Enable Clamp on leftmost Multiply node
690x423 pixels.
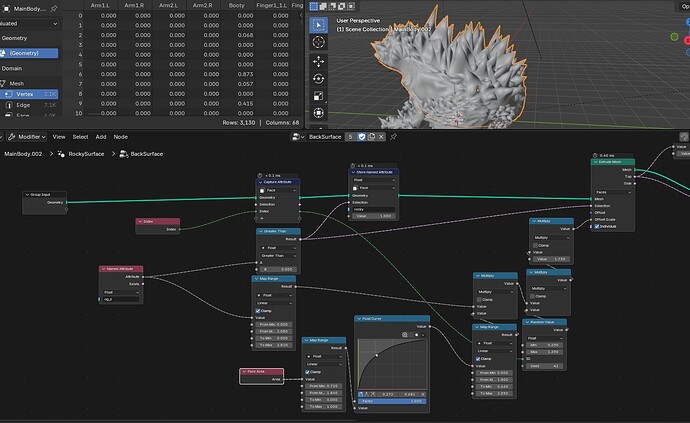click(480, 300)
